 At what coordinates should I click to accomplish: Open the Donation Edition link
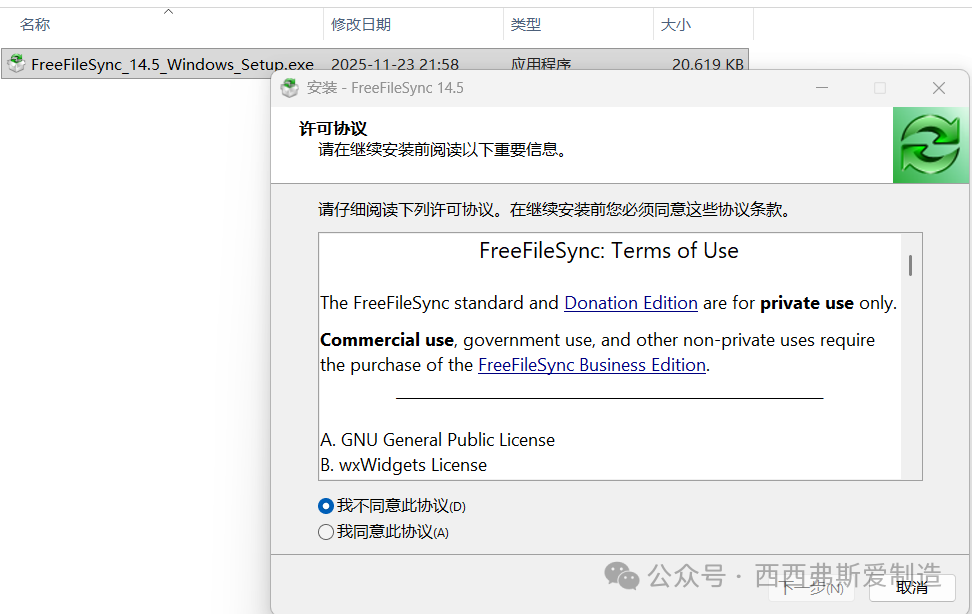tap(630, 303)
